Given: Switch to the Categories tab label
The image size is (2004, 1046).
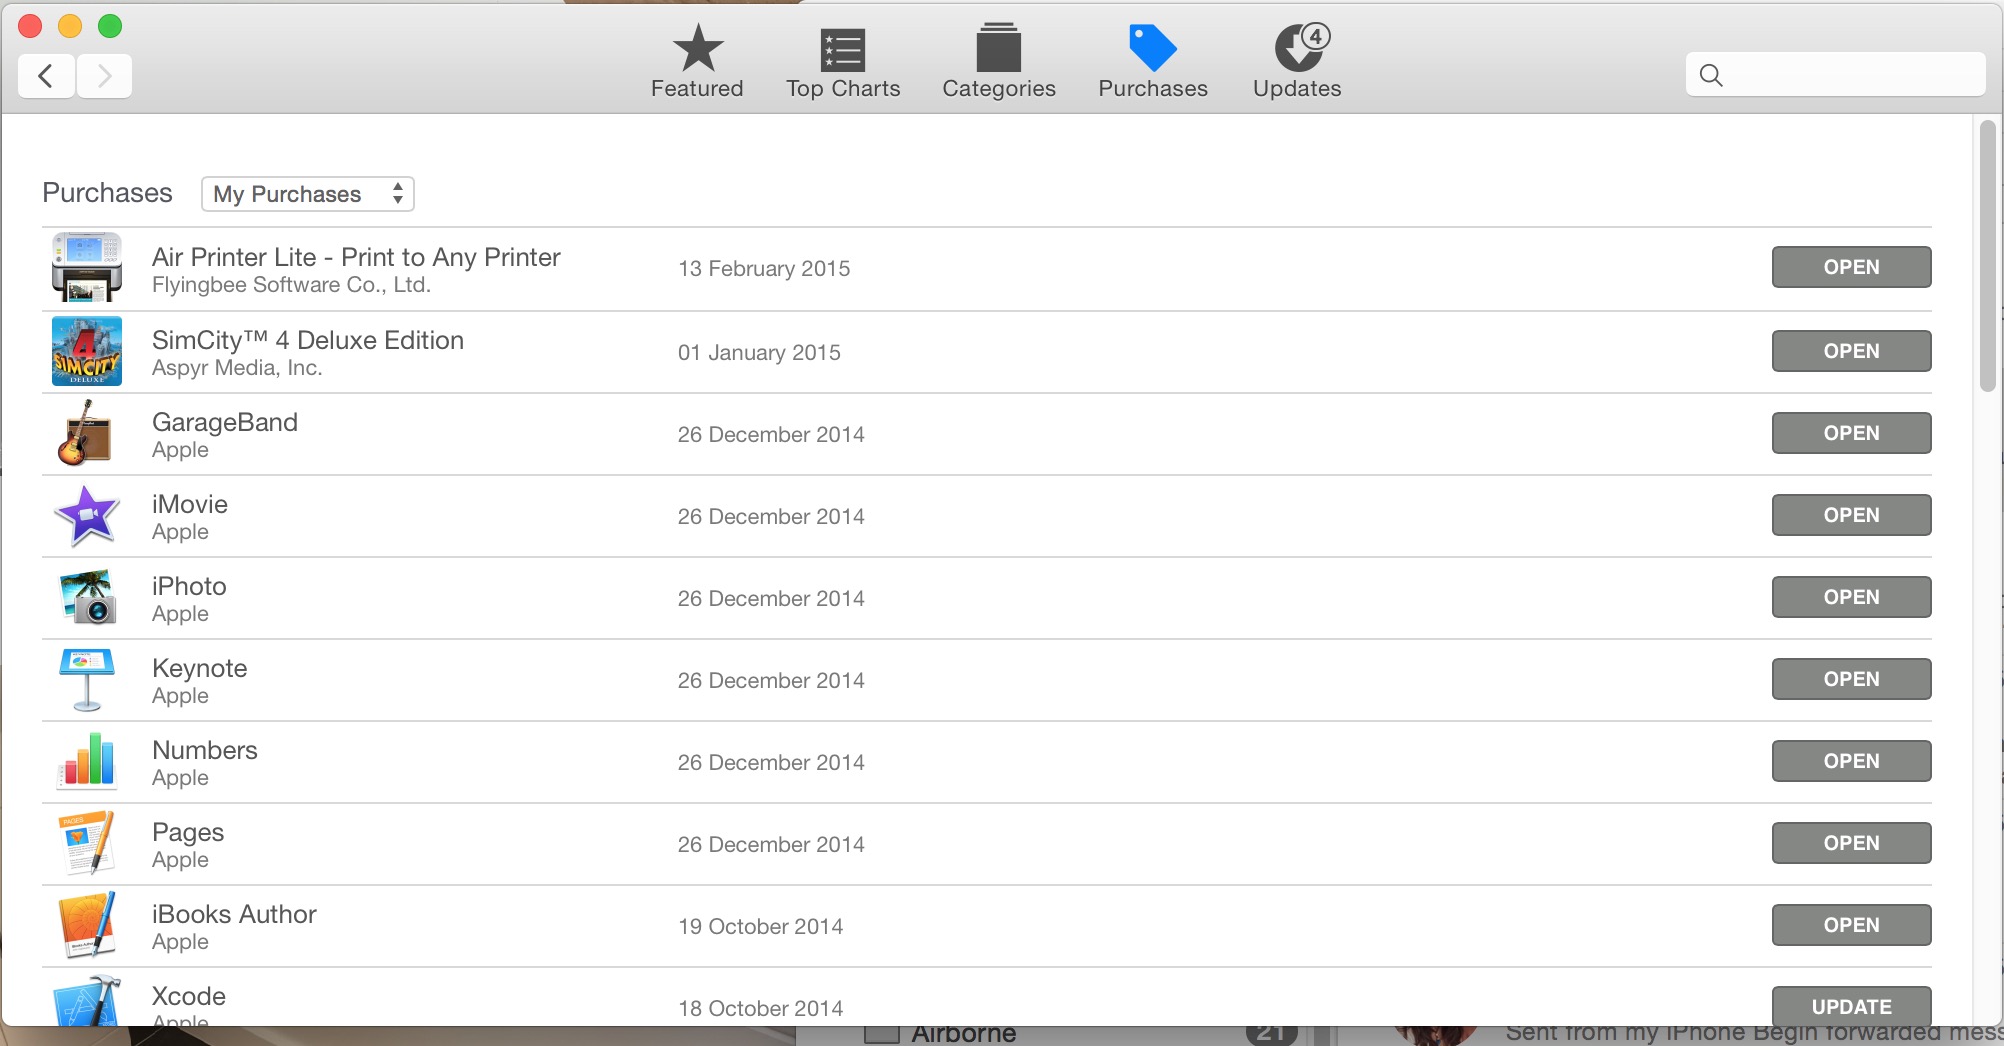Looking at the screenshot, I should pos(999,89).
